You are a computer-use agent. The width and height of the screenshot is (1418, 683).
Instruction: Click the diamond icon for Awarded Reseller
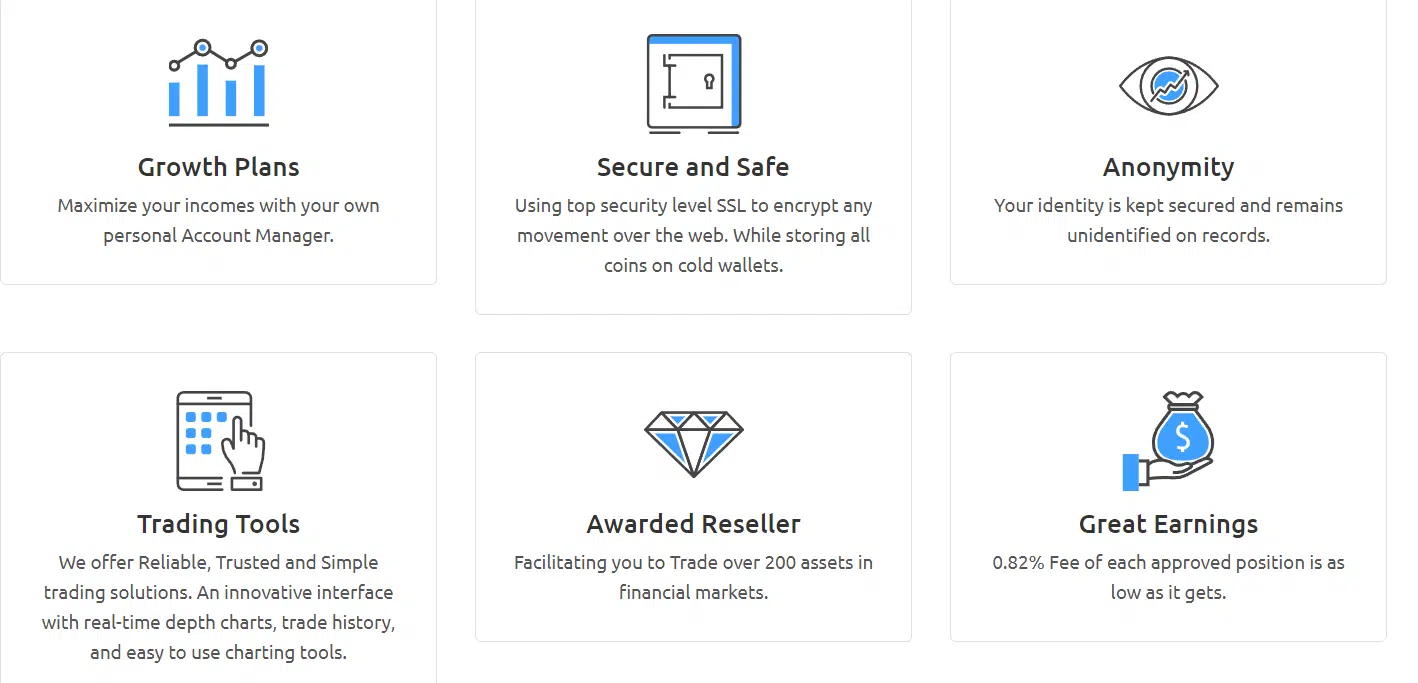point(693,441)
